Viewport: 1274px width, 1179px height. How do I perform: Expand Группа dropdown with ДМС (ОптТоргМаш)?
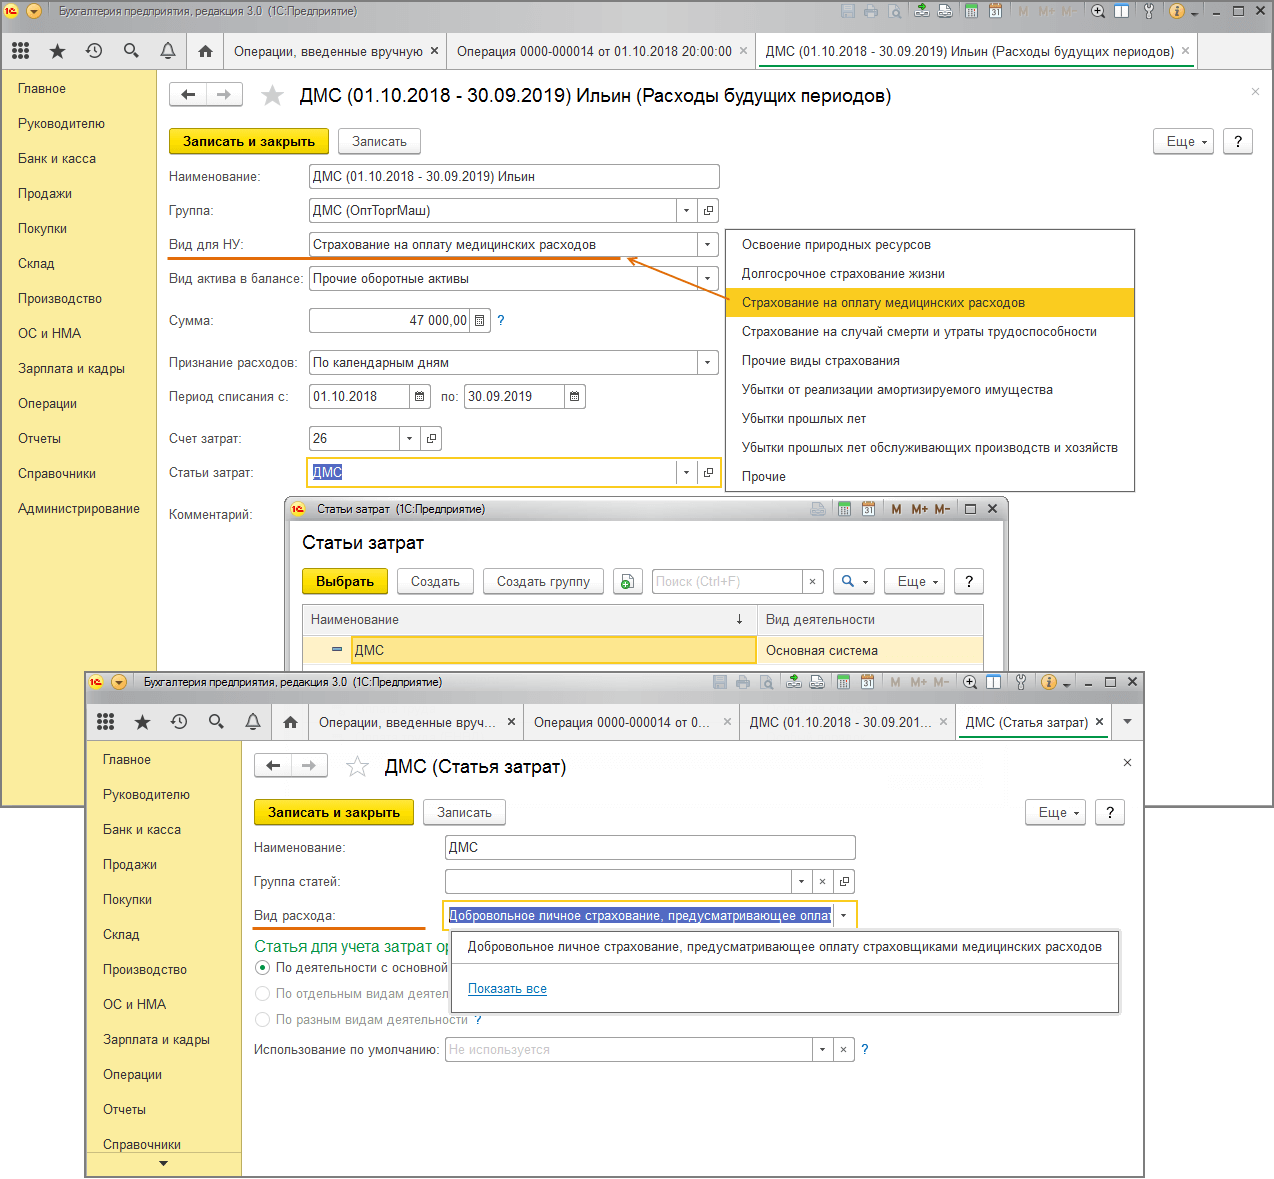[686, 211]
